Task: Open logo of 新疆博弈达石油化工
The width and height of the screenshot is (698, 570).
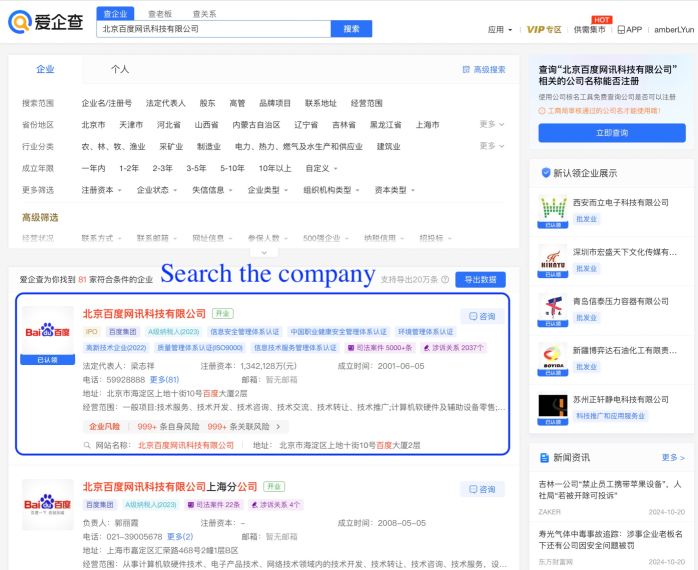Action: click(553, 359)
